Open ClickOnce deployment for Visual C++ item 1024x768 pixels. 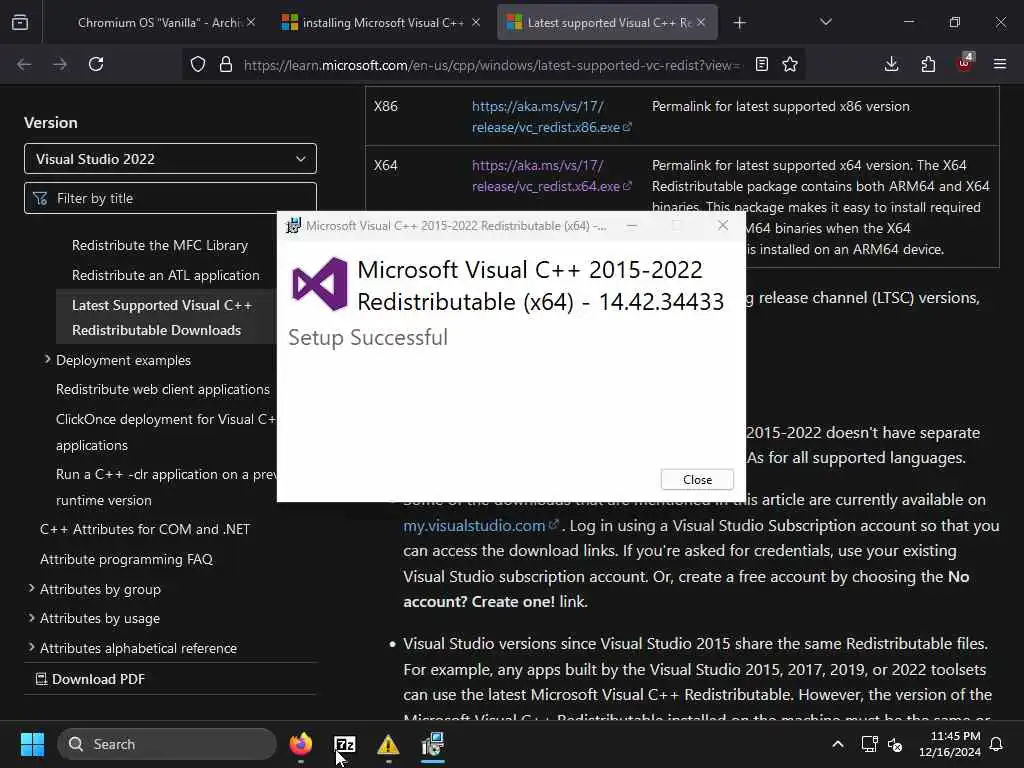(166, 432)
